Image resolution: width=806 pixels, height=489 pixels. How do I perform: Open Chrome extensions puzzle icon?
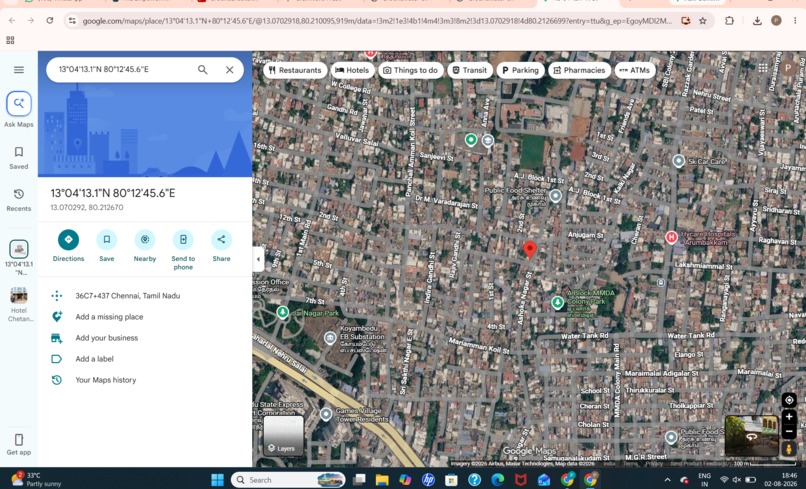click(729, 21)
